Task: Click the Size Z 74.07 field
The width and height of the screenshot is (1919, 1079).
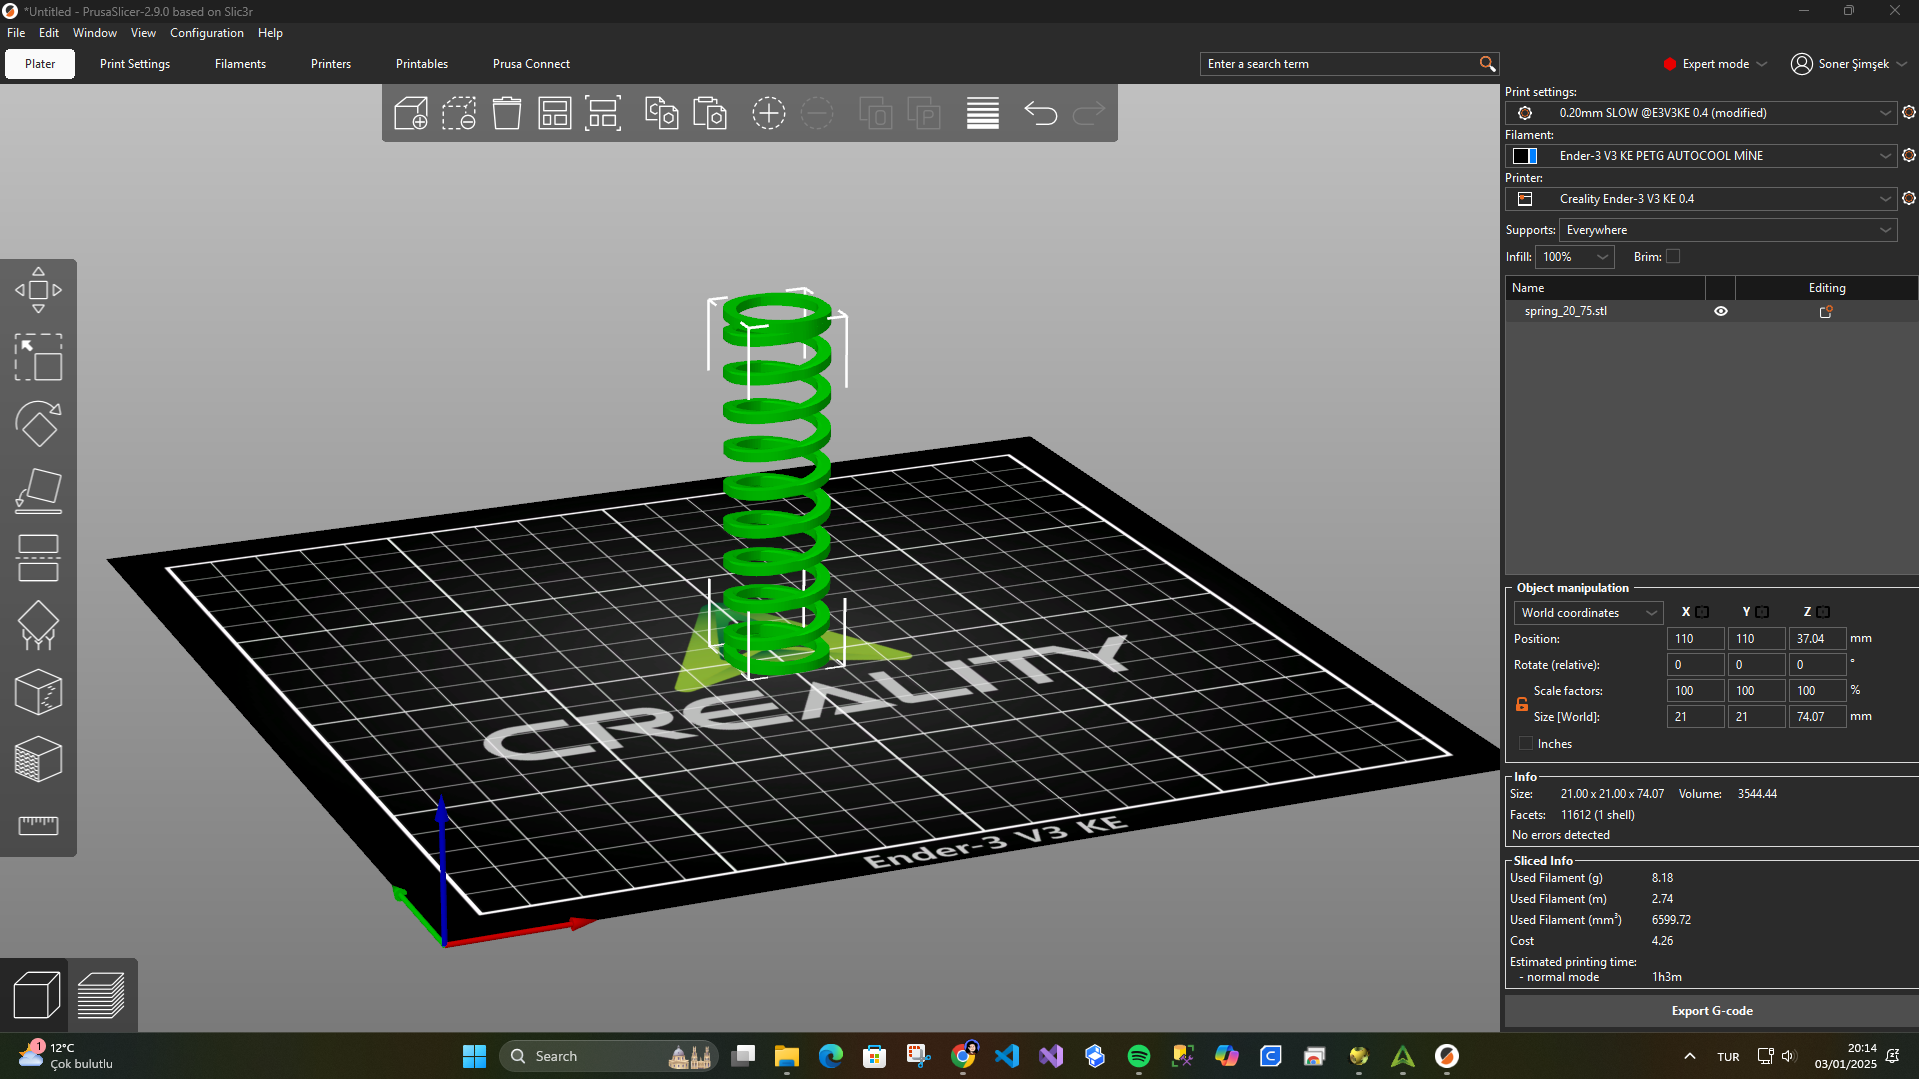Action: (x=1817, y=717)
